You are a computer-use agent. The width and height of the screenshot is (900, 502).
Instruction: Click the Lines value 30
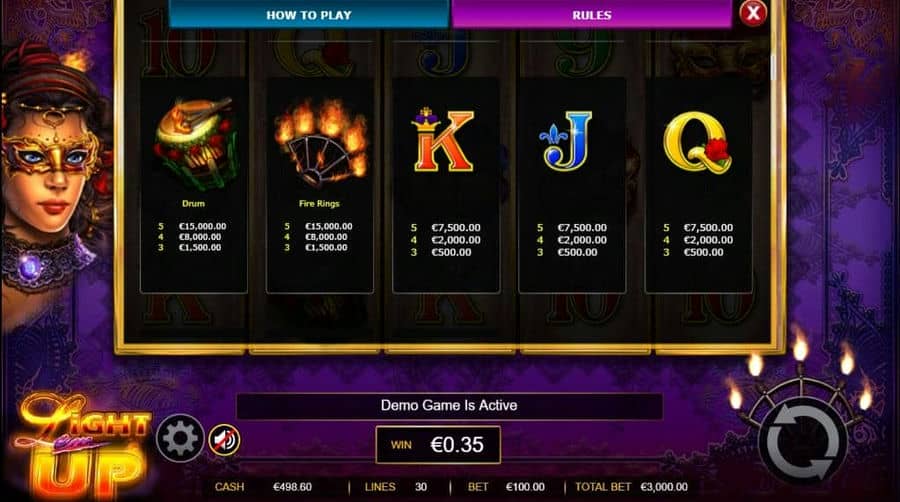[421, 487]
